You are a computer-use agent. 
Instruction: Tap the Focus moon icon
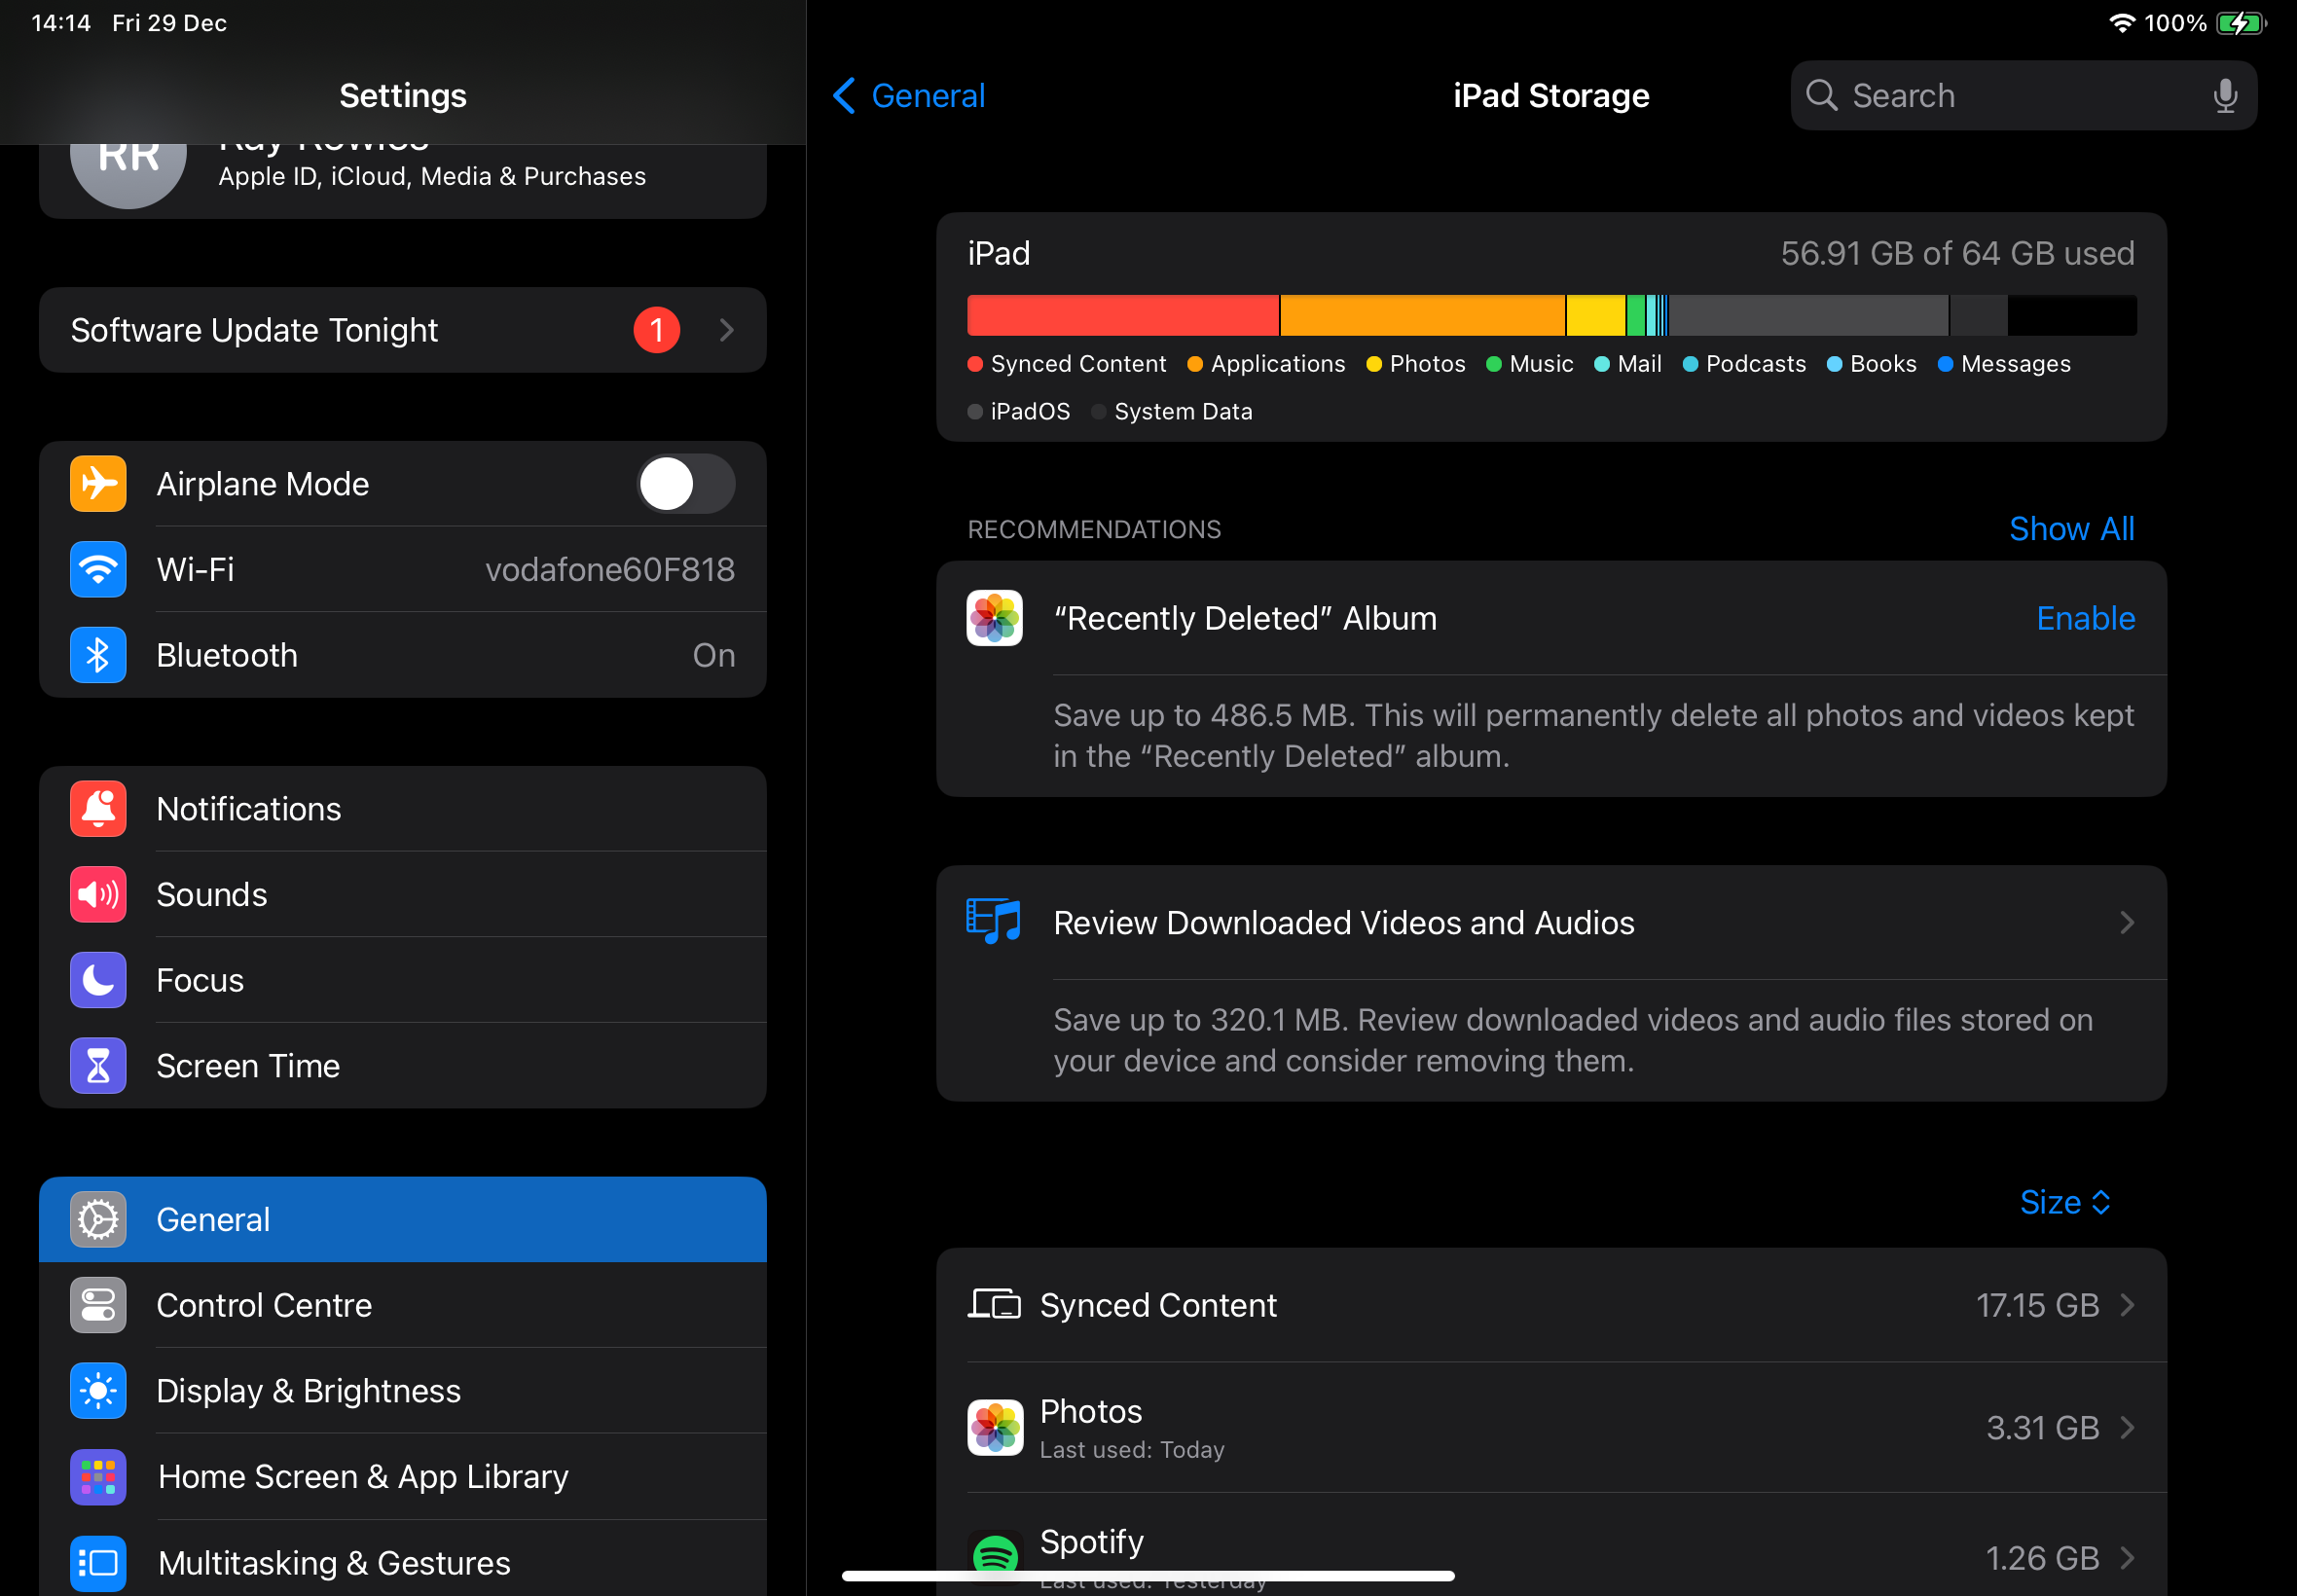[98, 980]
